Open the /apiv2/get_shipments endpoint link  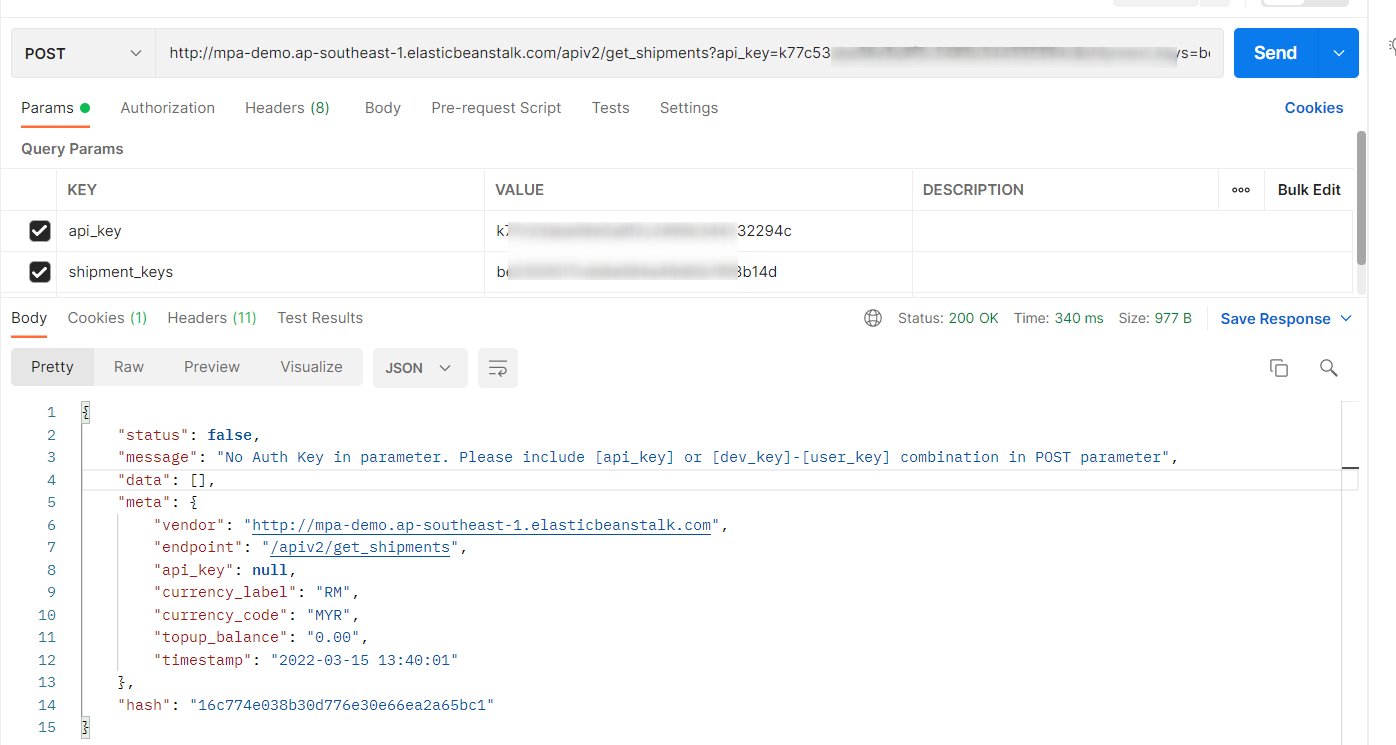click(x=360, y=547)
